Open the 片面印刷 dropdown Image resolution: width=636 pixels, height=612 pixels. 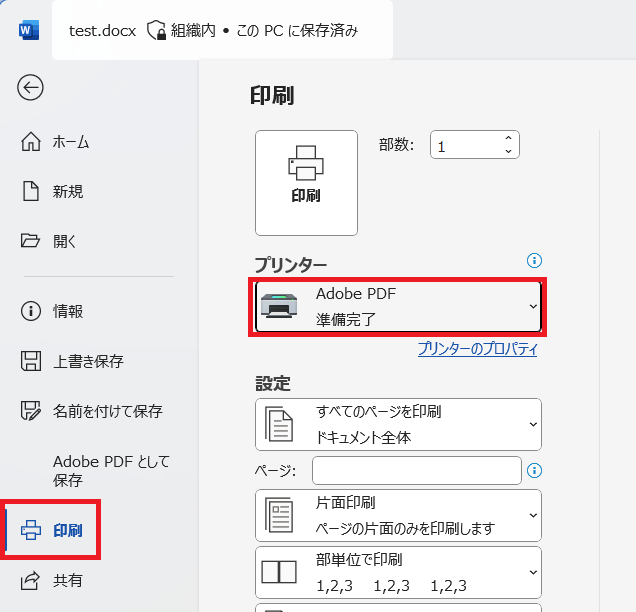(398, 515)
